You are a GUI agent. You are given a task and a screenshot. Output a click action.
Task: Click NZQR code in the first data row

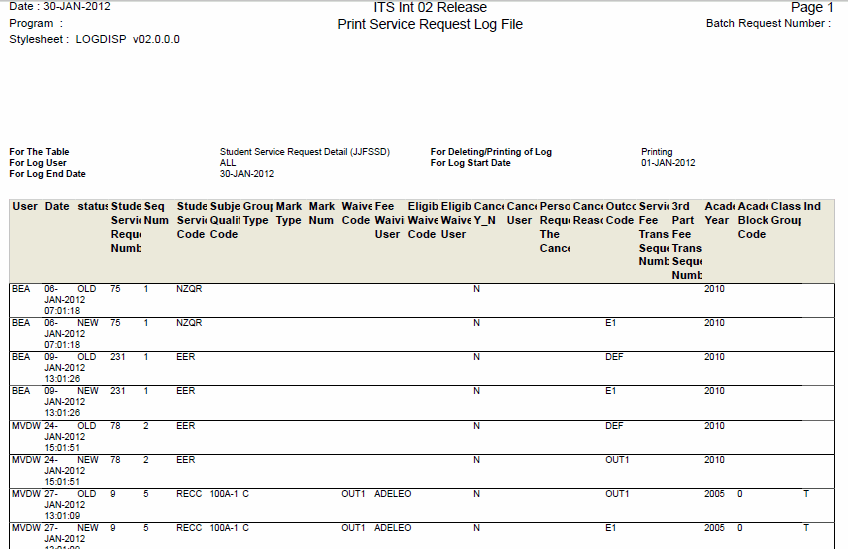click(189, 288)
